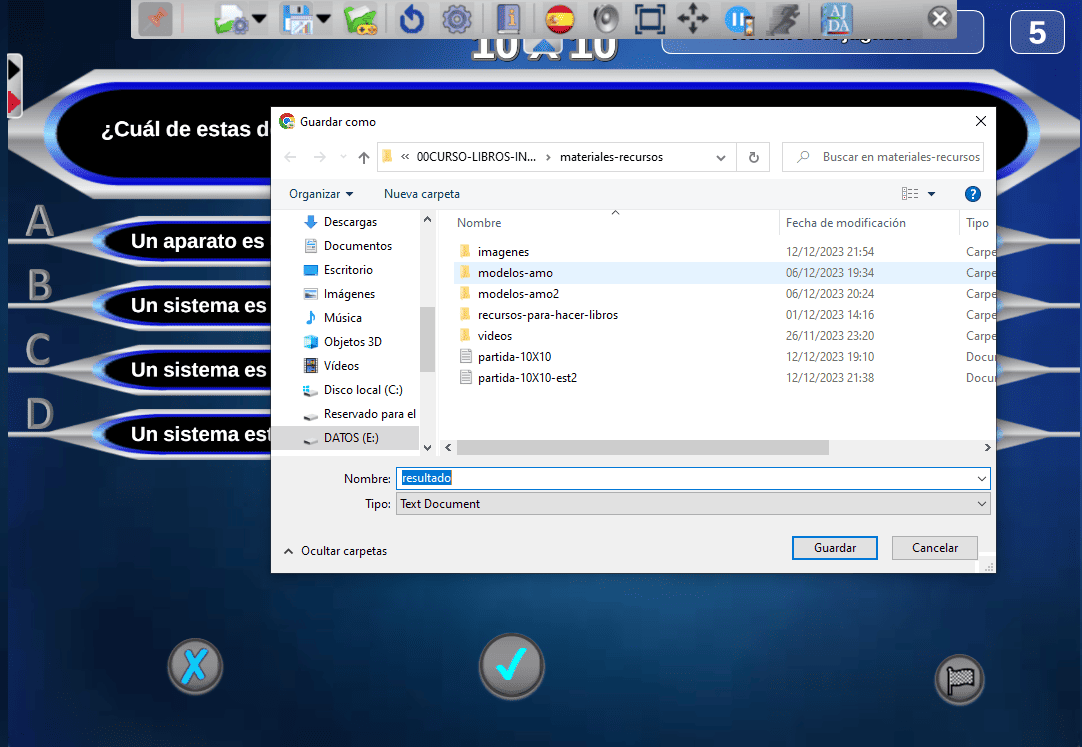This screenshot has height=747, width=1082.
Task: Click the red pushpin icon in toolbar
Action: point(155,19)
